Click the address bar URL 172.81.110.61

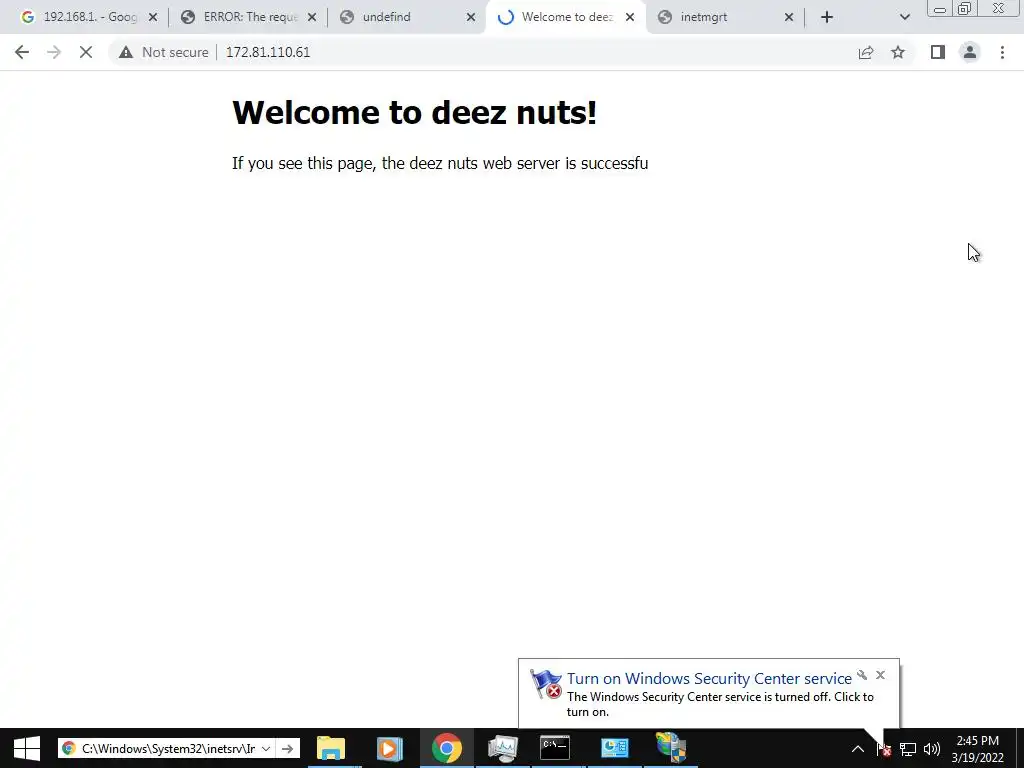268,52
